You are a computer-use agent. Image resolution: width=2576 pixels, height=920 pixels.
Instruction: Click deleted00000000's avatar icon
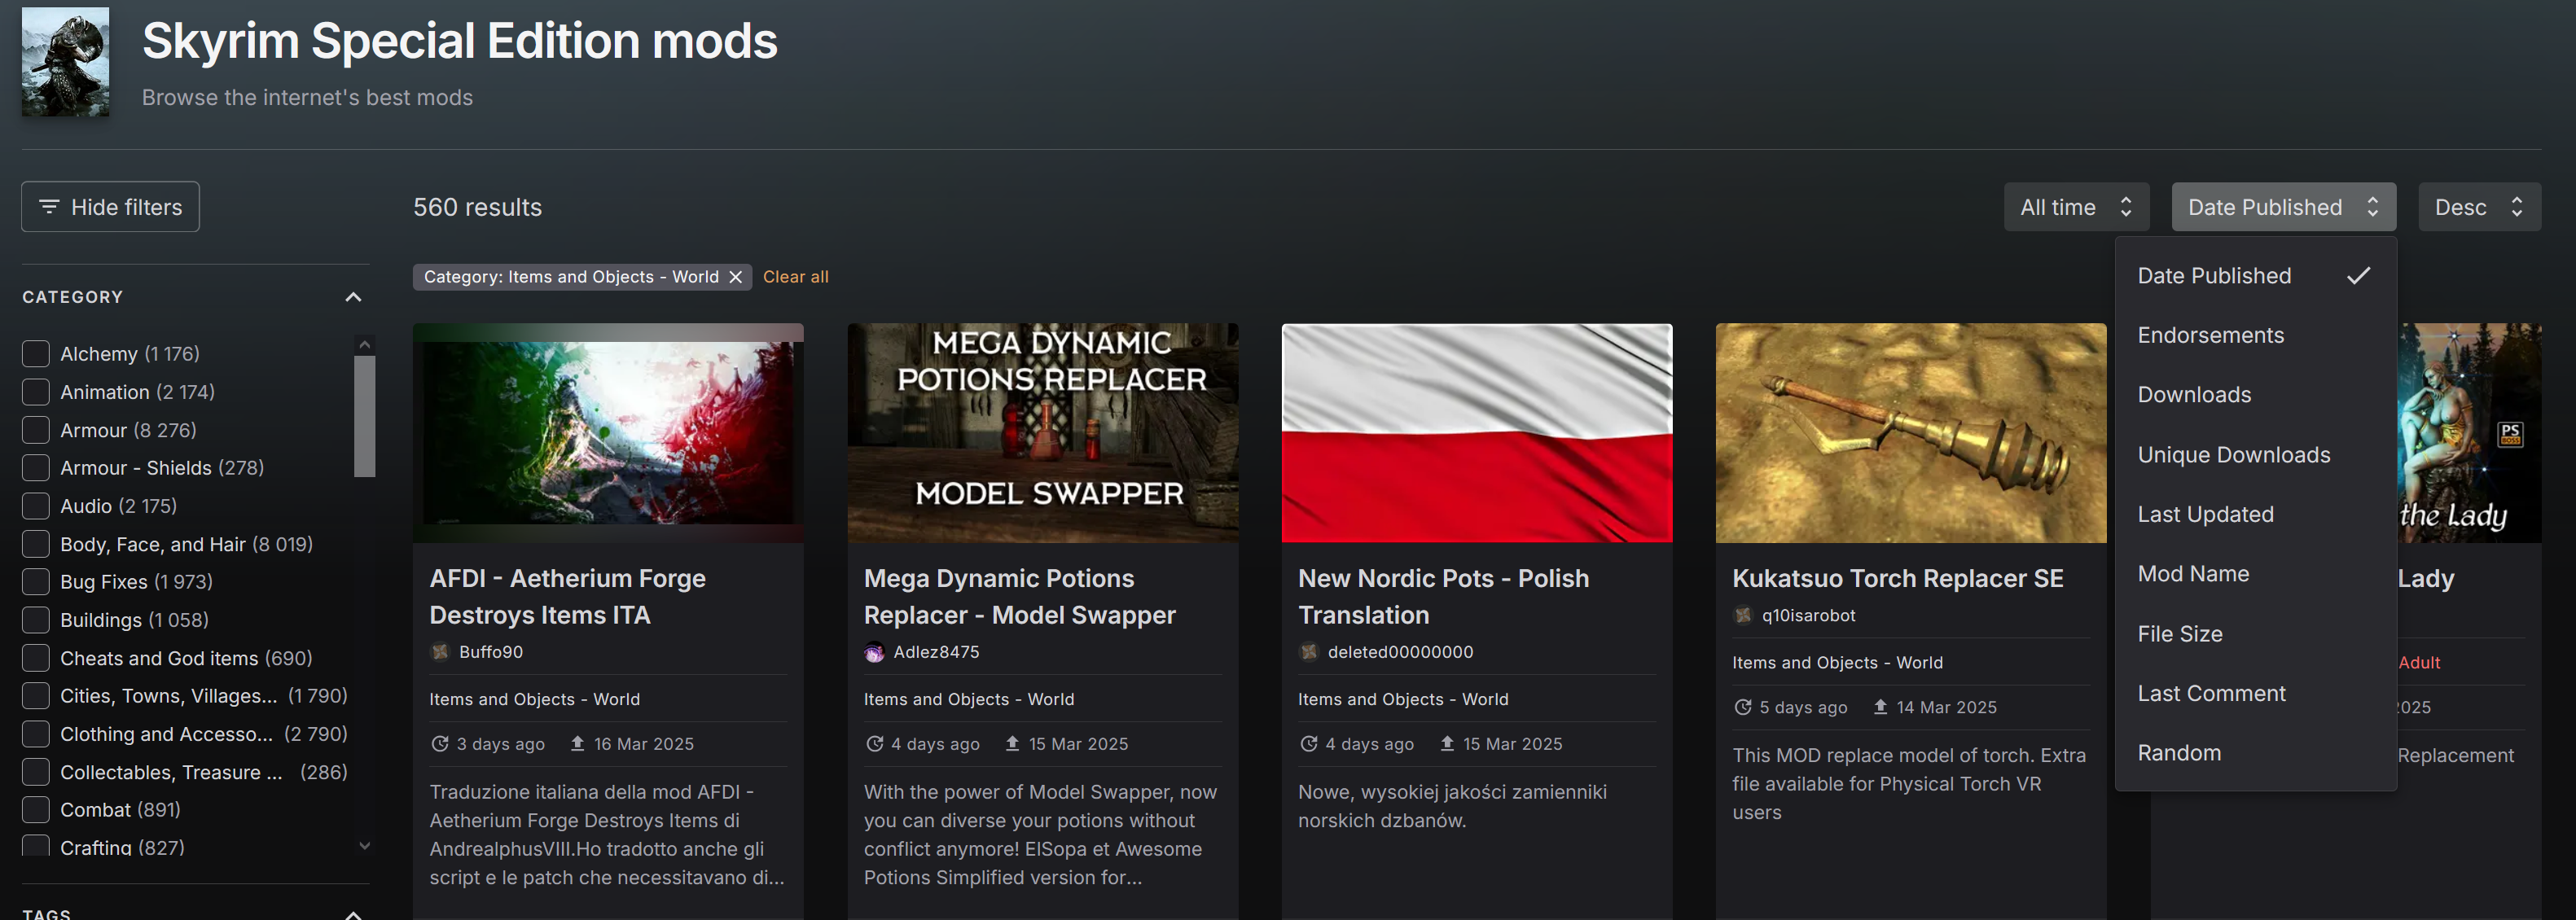pyautogui.click(x=1308, y=652)
